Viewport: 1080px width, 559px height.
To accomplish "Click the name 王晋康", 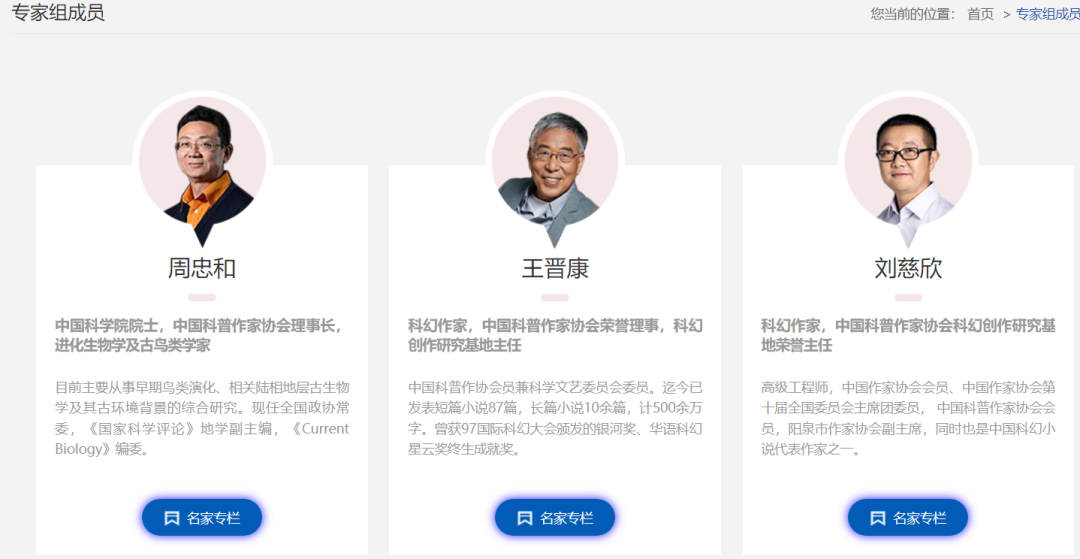I will [x=555, y=268].
